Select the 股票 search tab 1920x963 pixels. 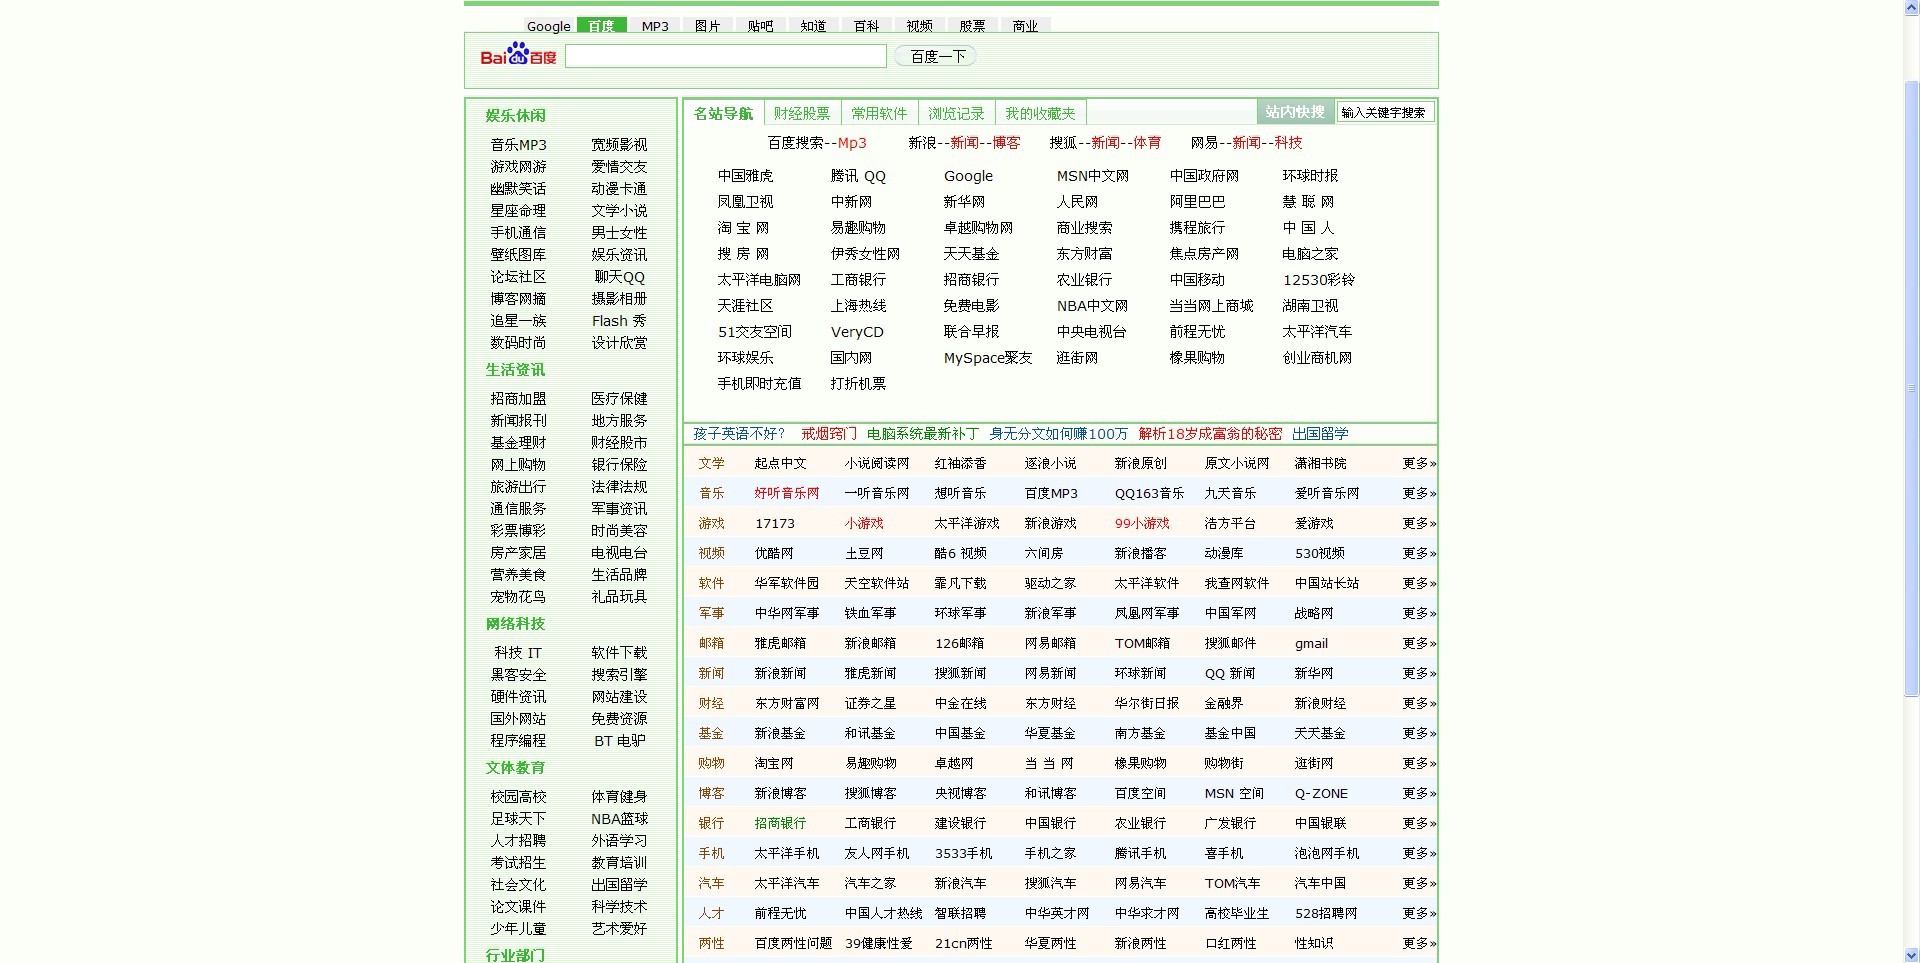coord(972,26)
